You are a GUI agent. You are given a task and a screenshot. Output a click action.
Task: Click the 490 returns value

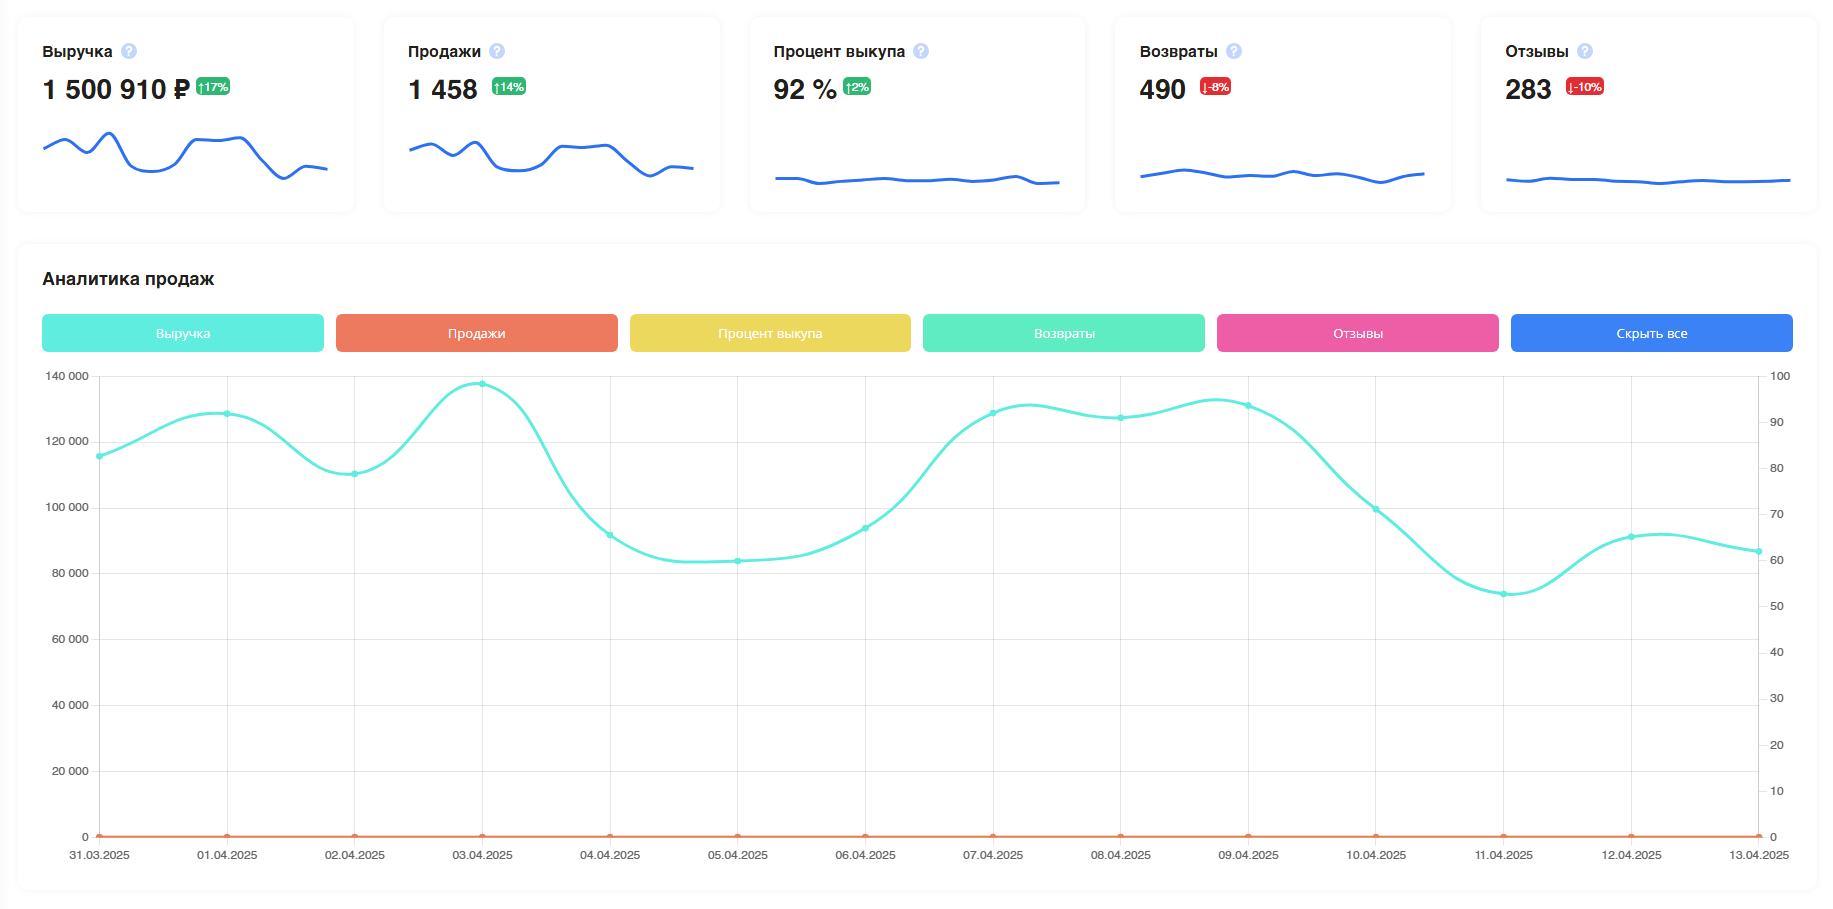pyautogui.click(x=1162, y=90)
